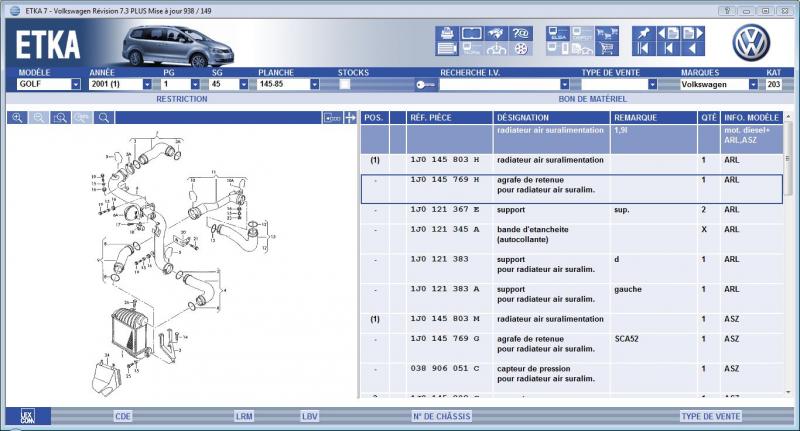The width and height of the screenshot is (800, 431).
Task: Click the CDE button in bottom bar
Action: [x=123, y=416]
